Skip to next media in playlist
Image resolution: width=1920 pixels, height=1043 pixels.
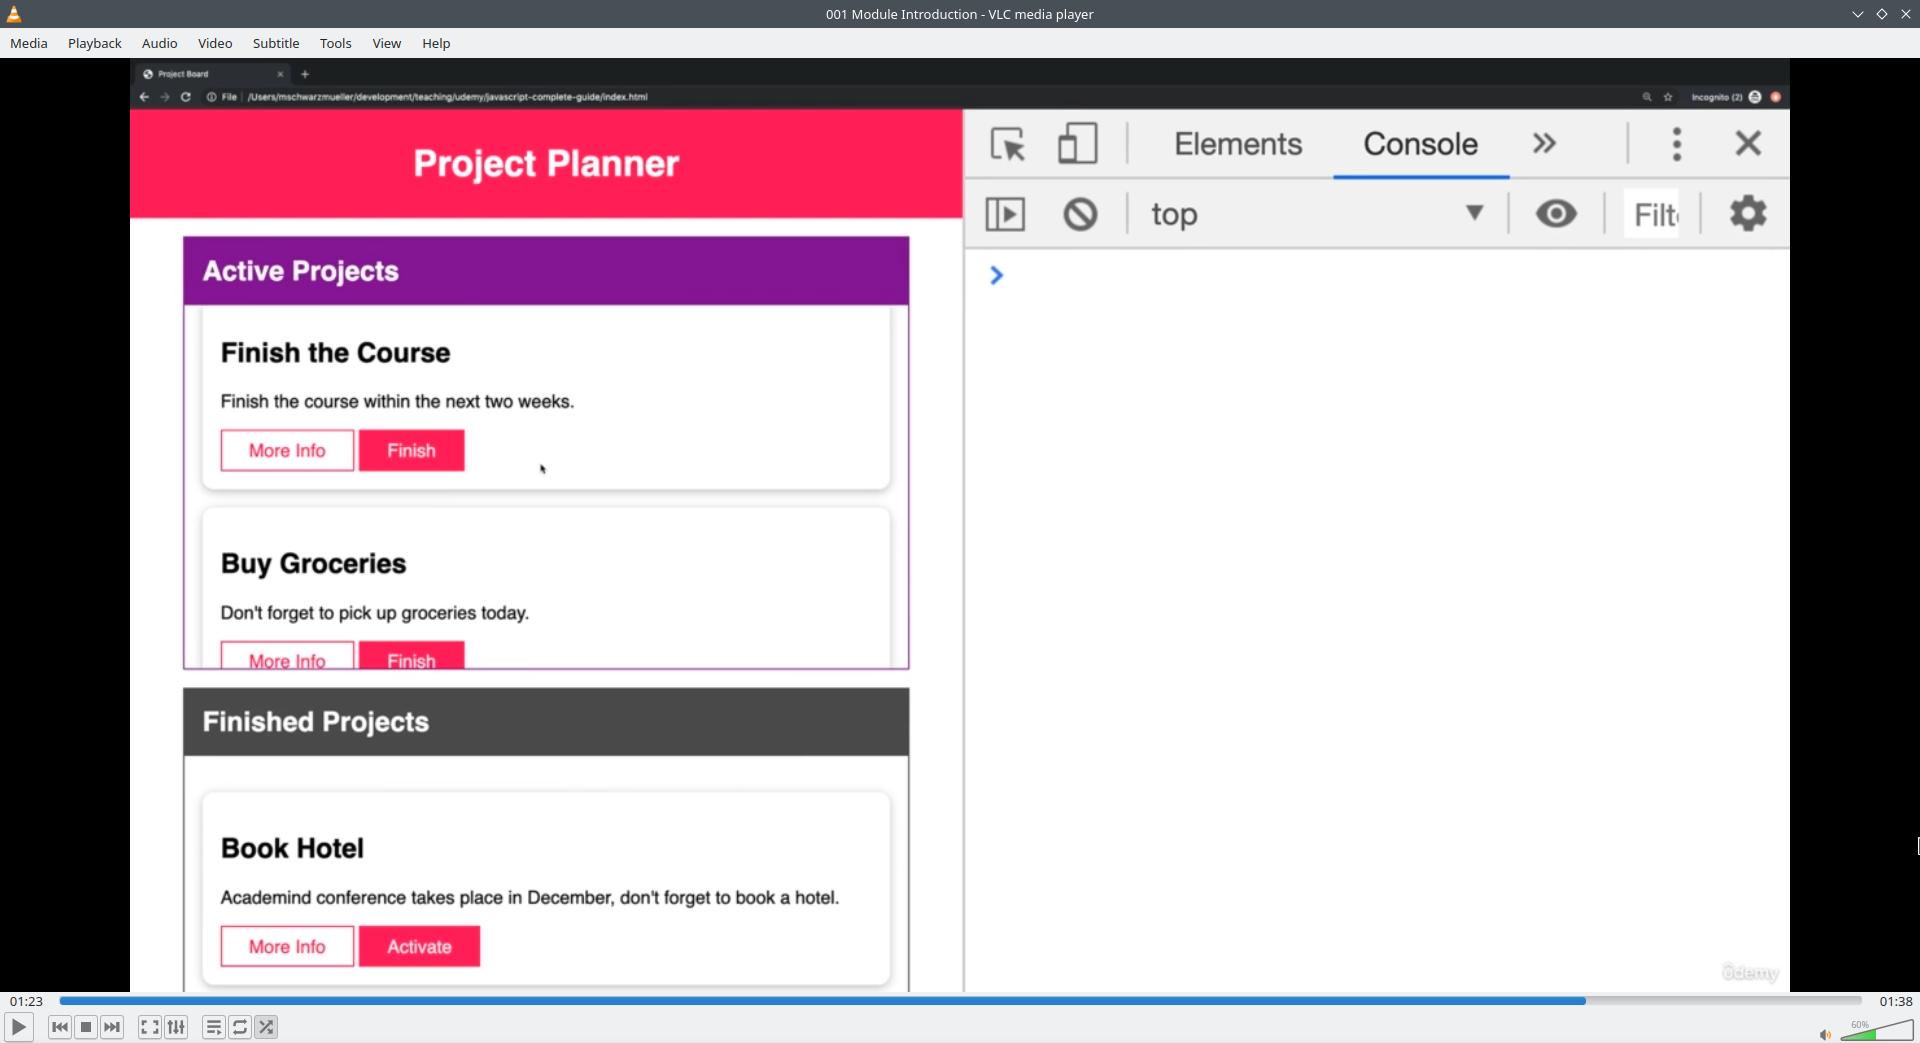click(x=112, y=1027)
